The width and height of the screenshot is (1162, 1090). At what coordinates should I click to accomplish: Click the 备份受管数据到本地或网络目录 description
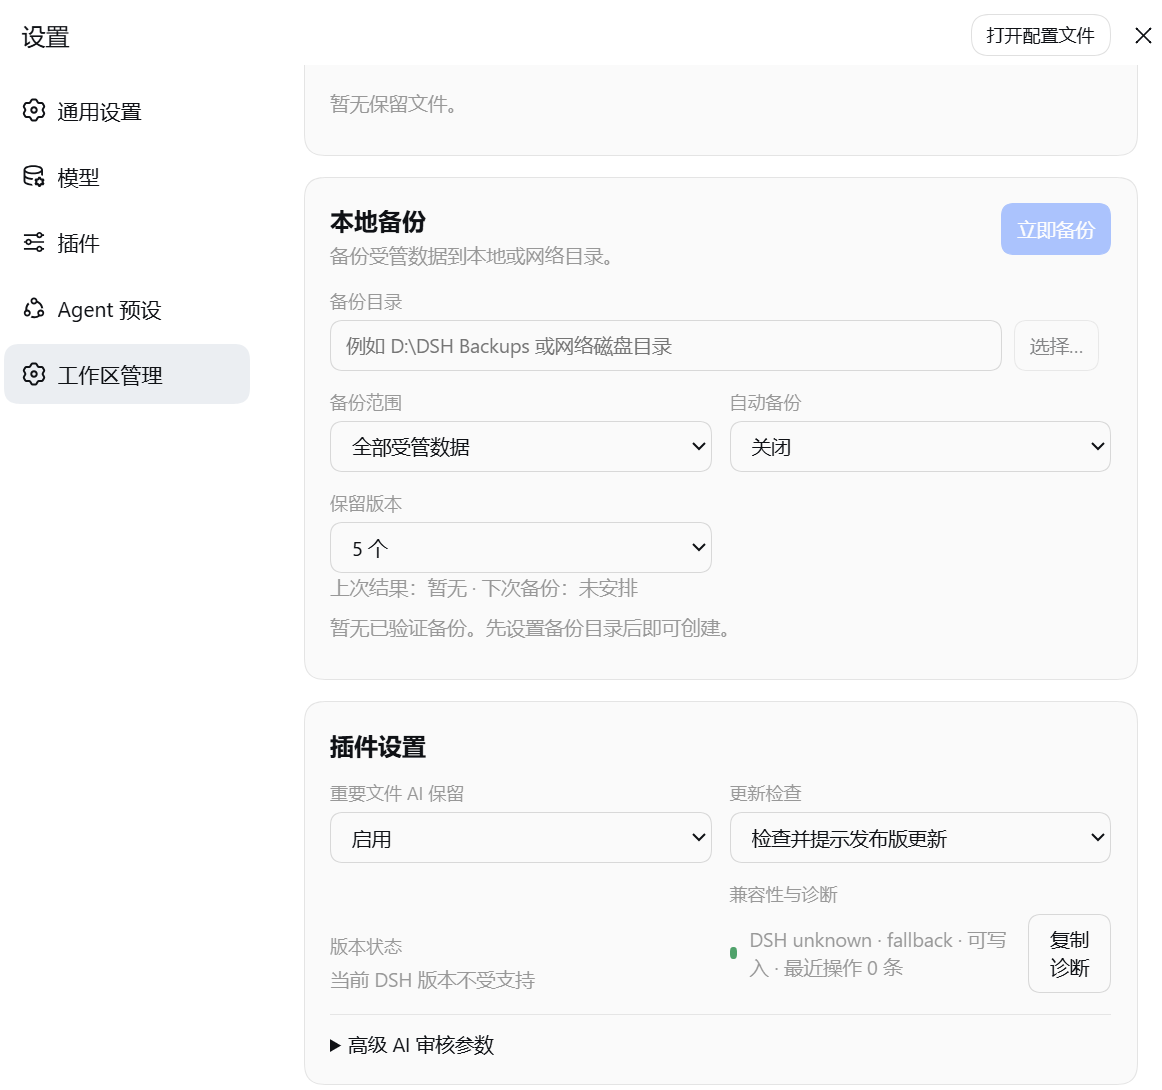coord(474,257)
